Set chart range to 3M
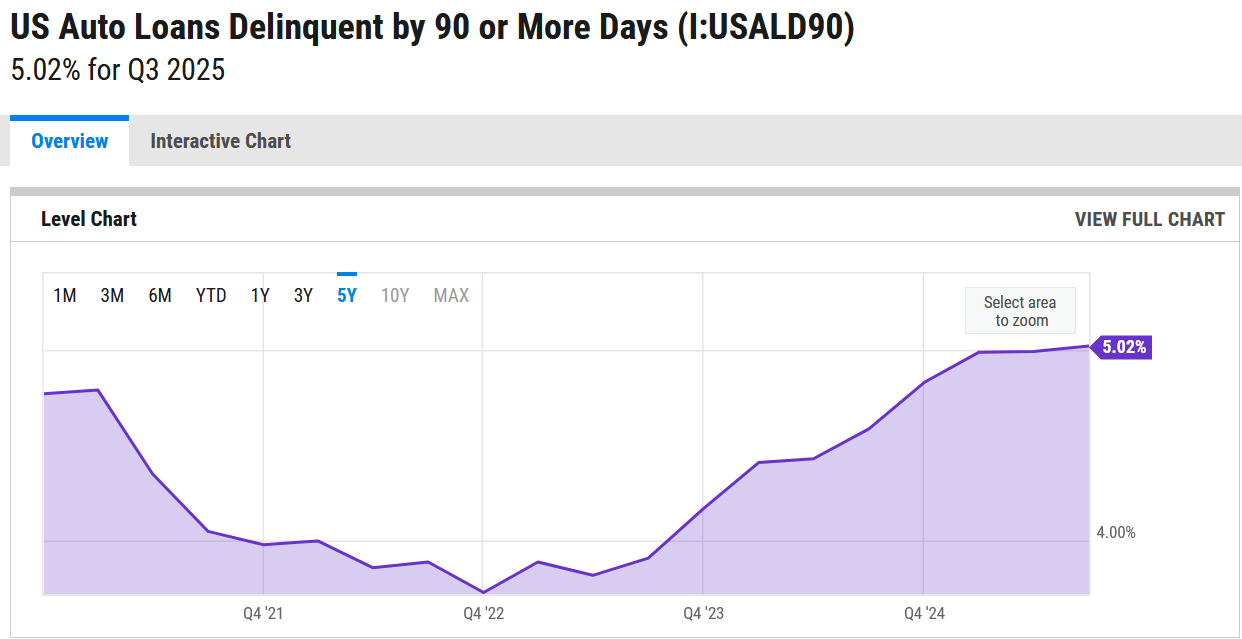This screenshot has height=639, width=1242. coord(112,295)
